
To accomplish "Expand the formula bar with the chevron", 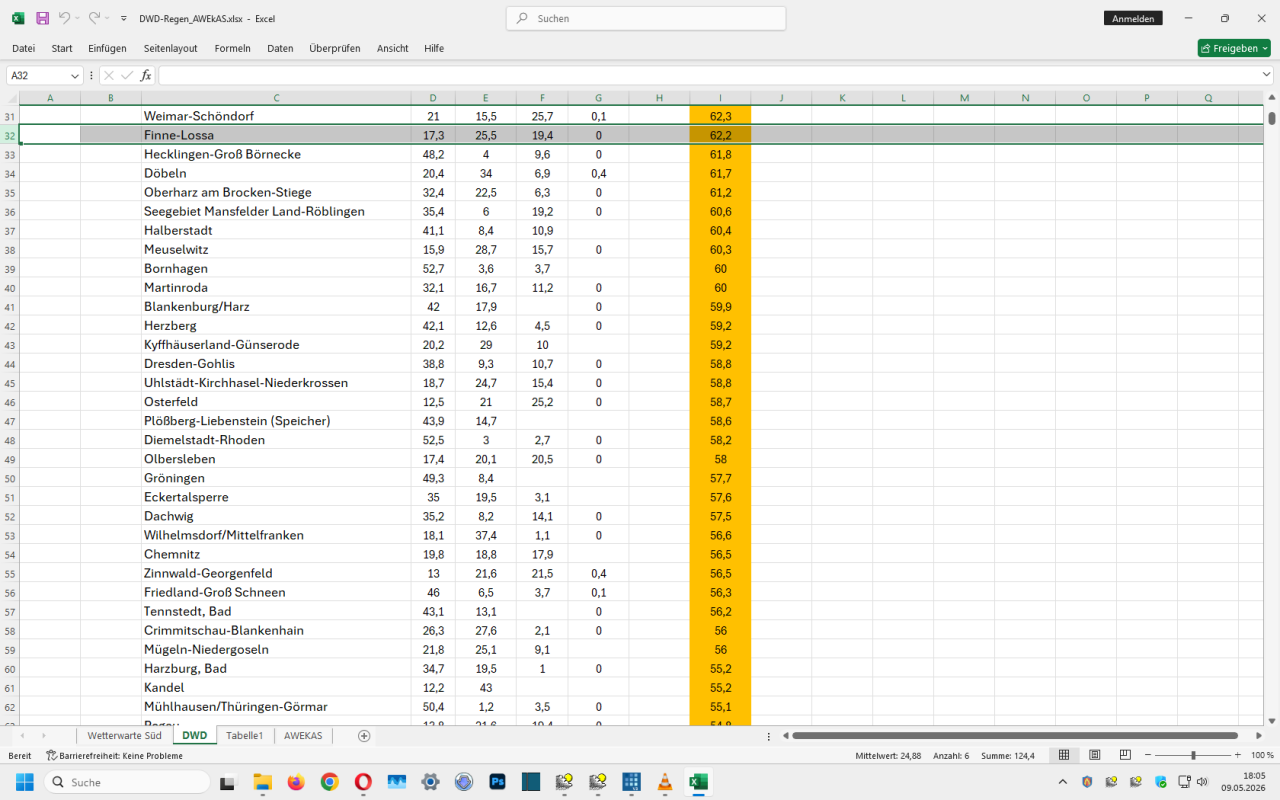I will (x=1266, y=75).
